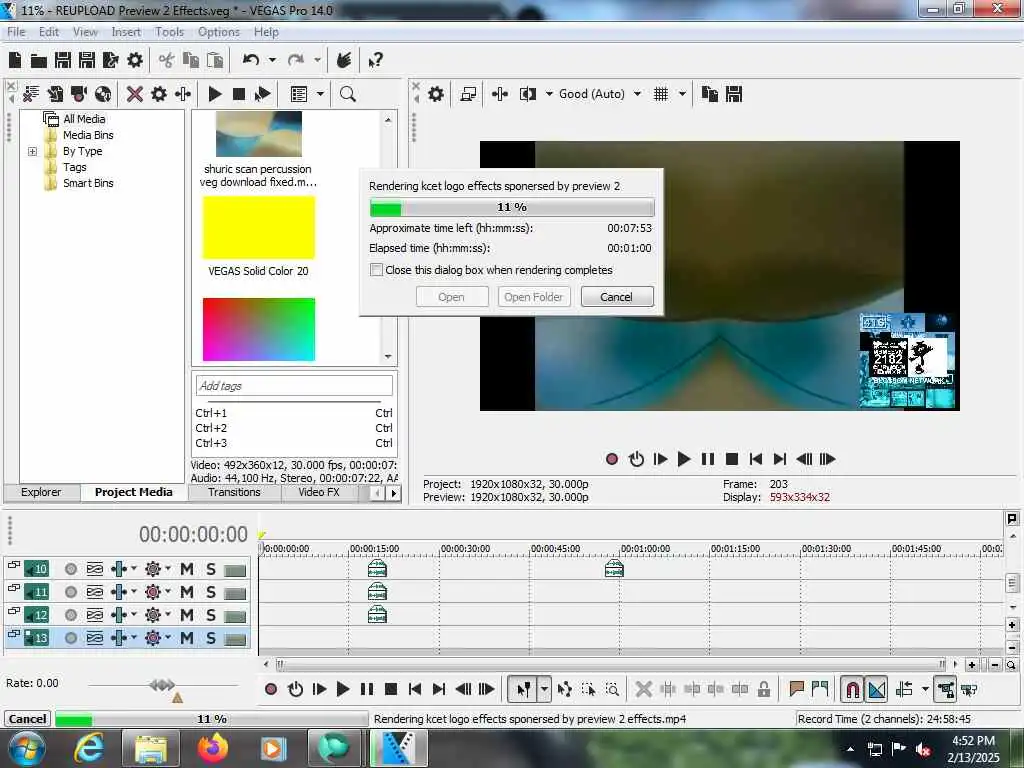Open Views dropdown arrow in media toolbar
The height and width of the screenshot is (768, 1024).
tap(321, 94)
